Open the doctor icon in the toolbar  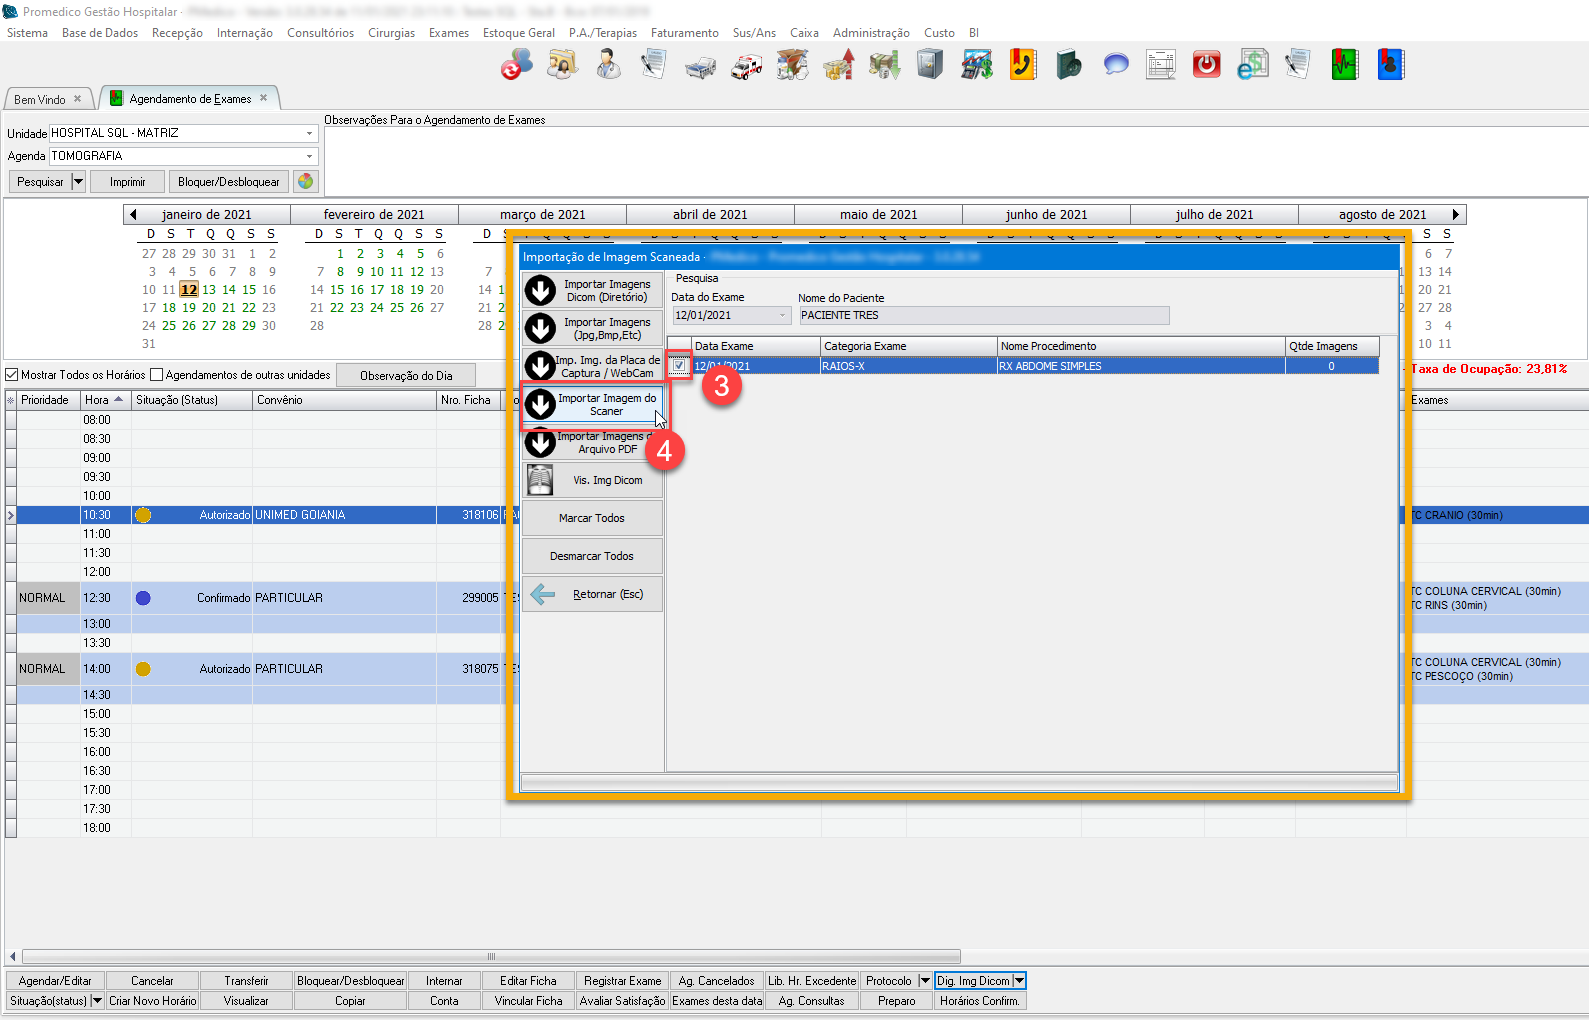pos(608,66)
